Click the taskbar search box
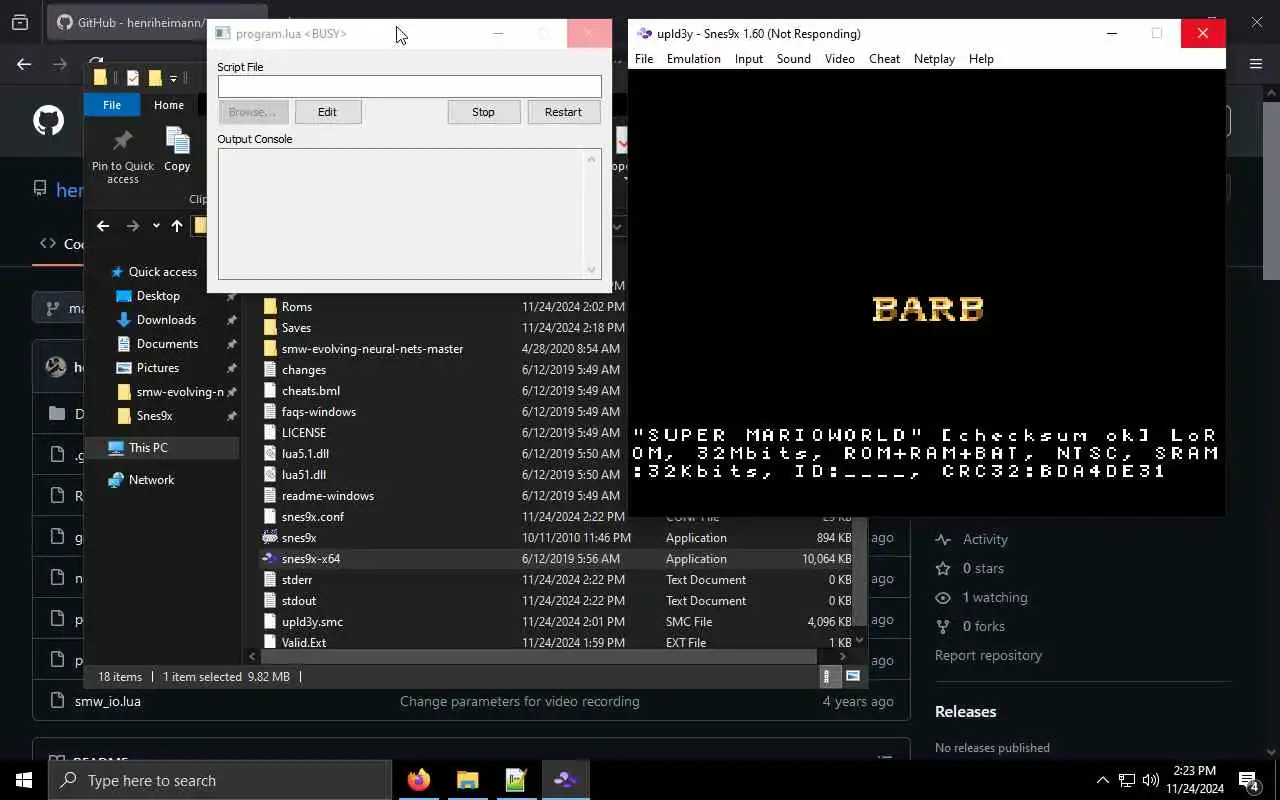This screenshot has height=800, width=1280. (x=220, y=780)
